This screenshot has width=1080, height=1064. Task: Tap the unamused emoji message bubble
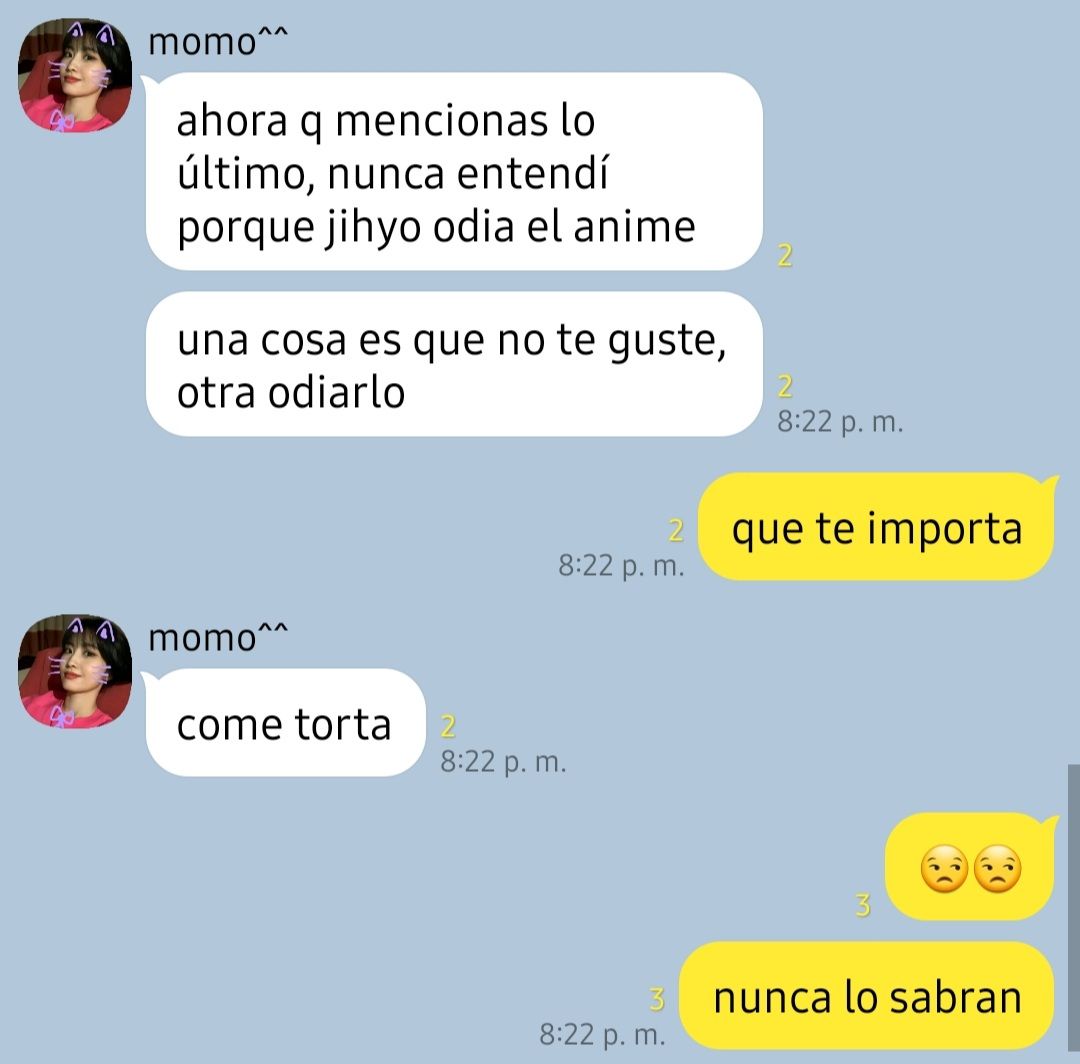coord(970,867)
